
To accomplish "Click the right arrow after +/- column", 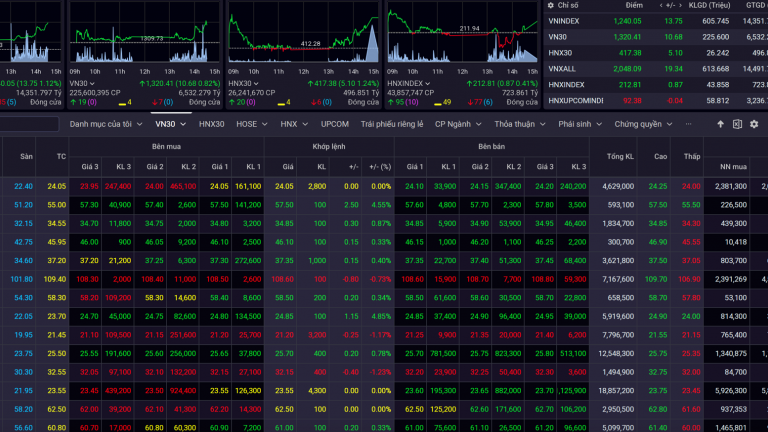I will coord(680,5).
